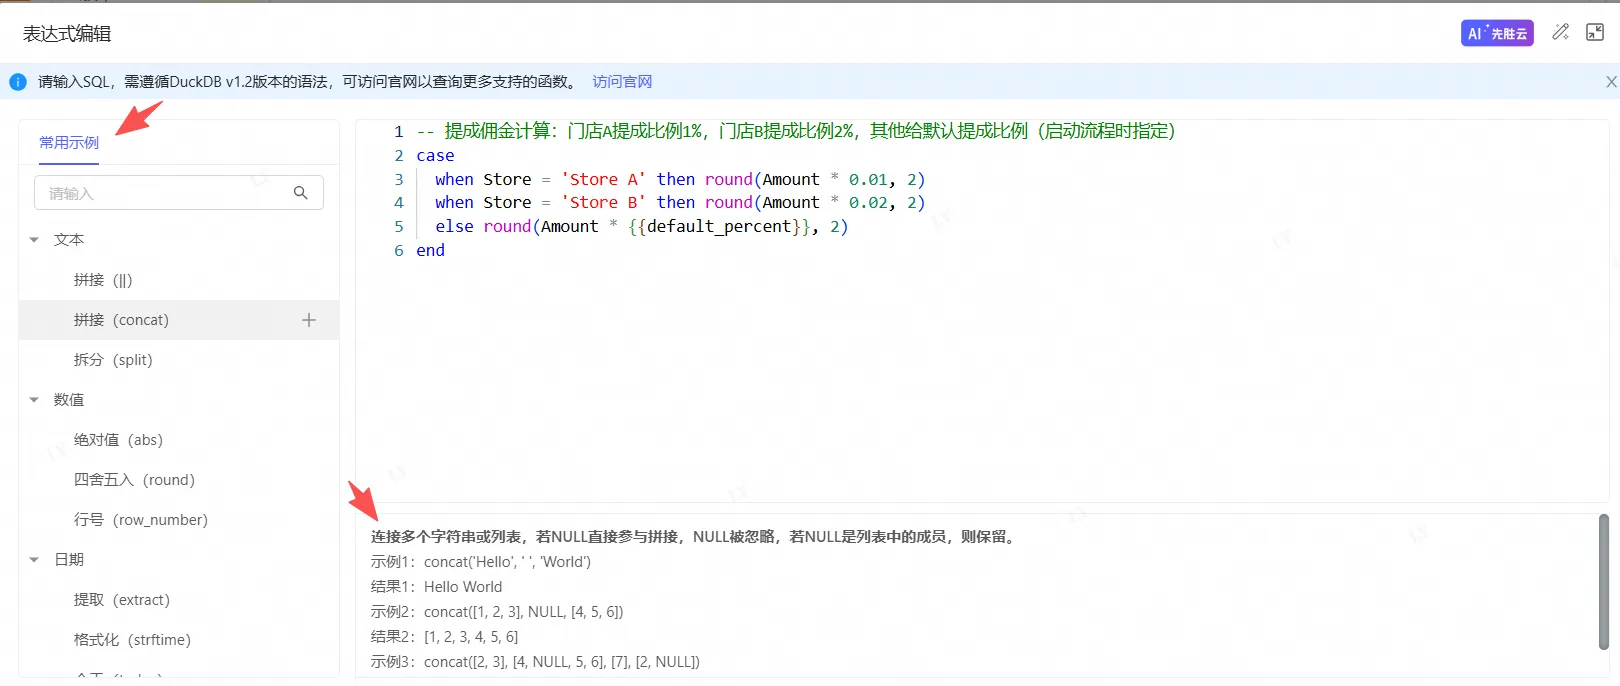Viewport: 1620px width, 686px height.
Task: Select the 拼接 (||) example
Action: point(103,280)
